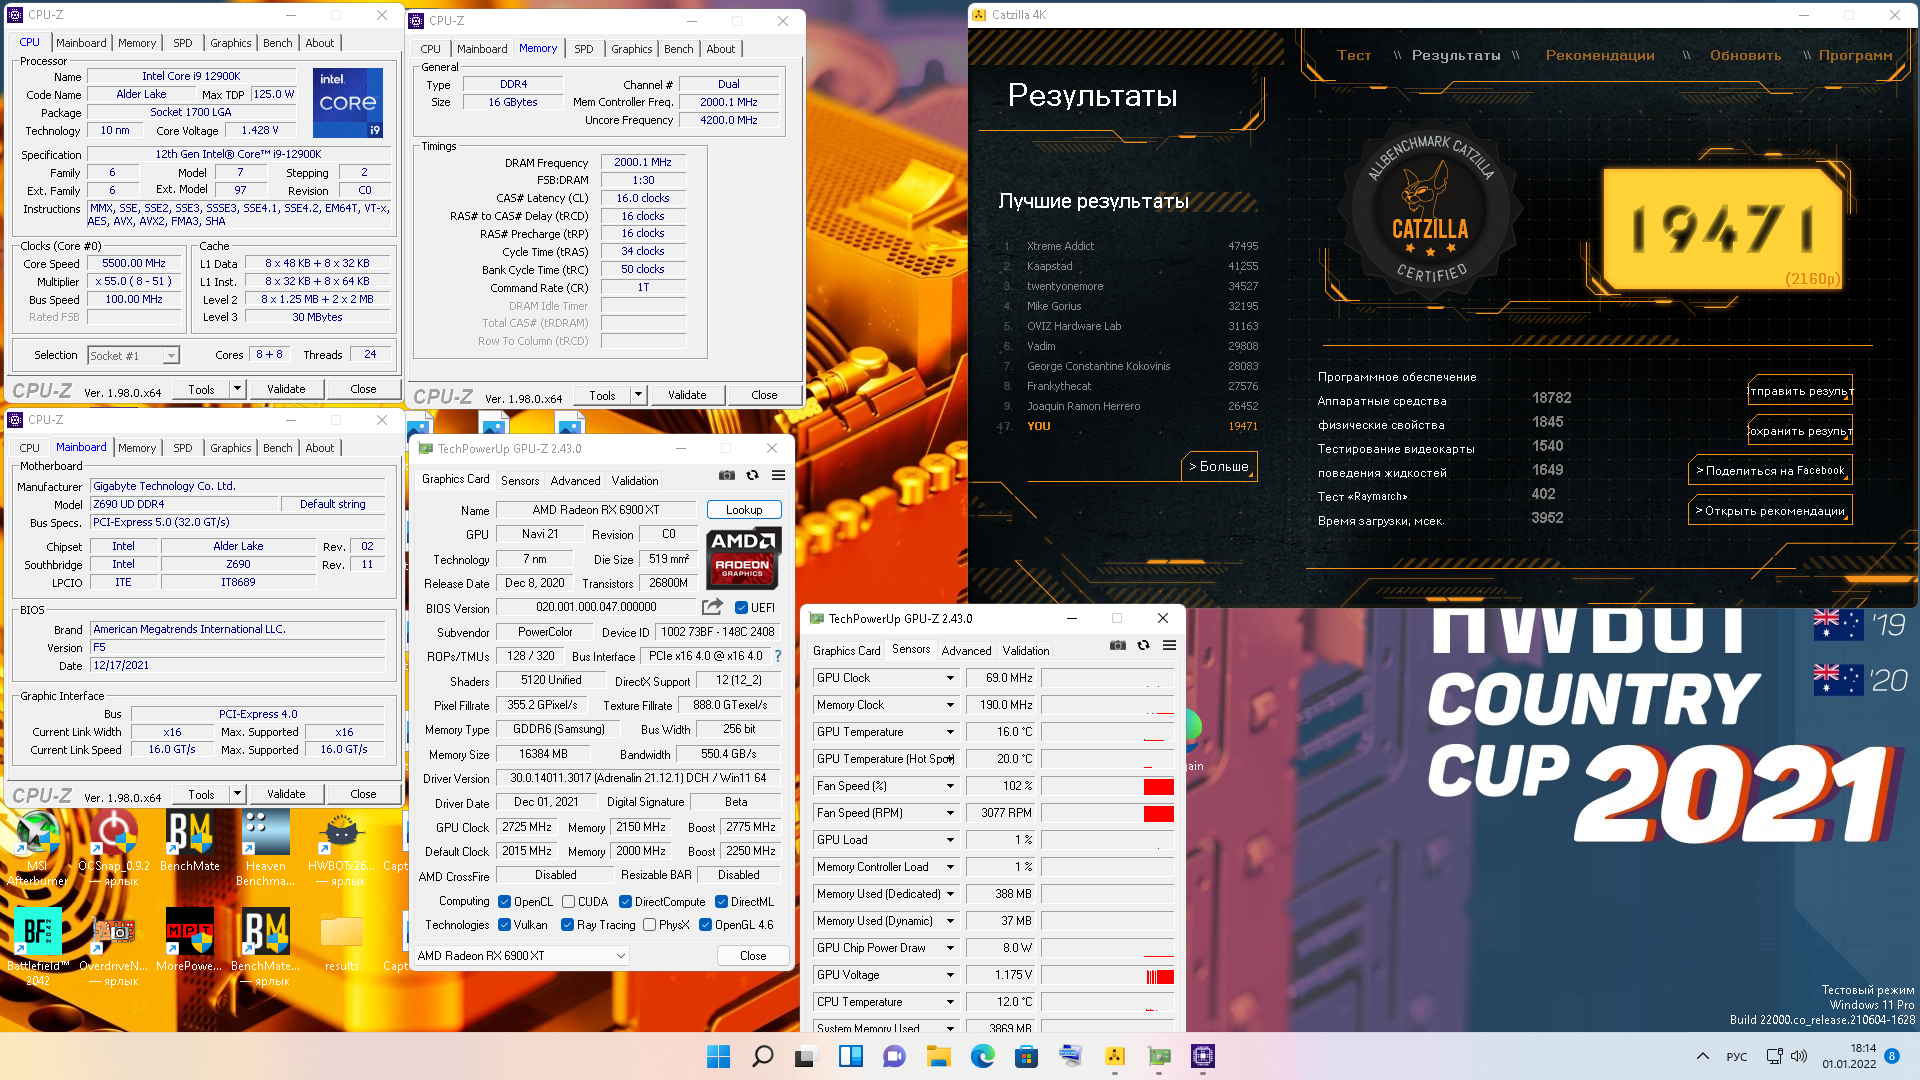The image size is (1920, 1080).
Task: Click the Больше button in Catzilla
Action: (1219, 466)
